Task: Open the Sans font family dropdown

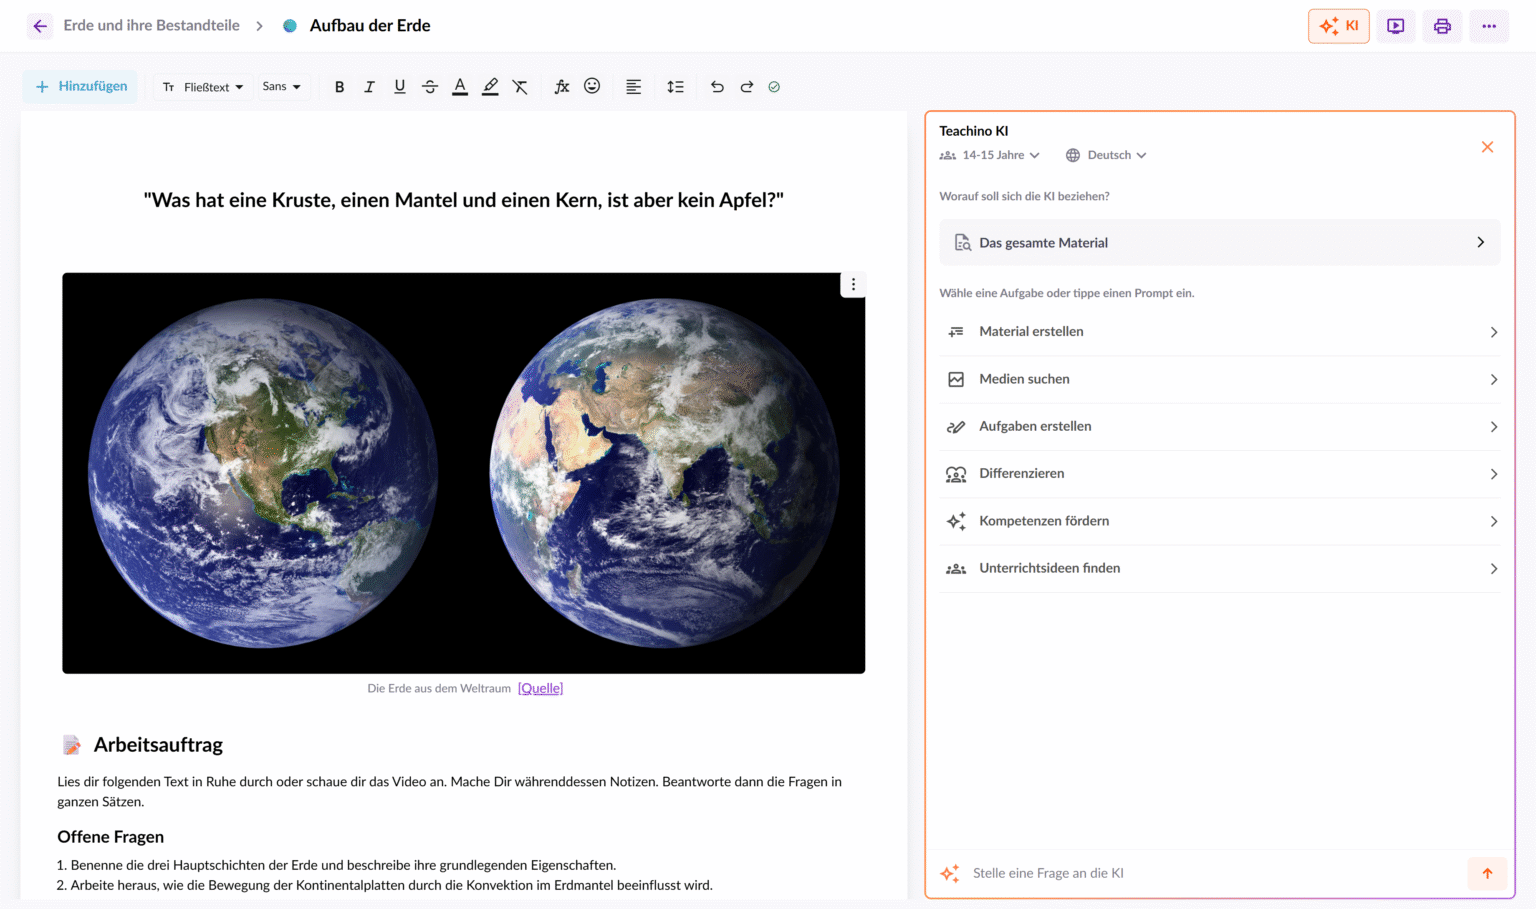Action: (283, 87)
